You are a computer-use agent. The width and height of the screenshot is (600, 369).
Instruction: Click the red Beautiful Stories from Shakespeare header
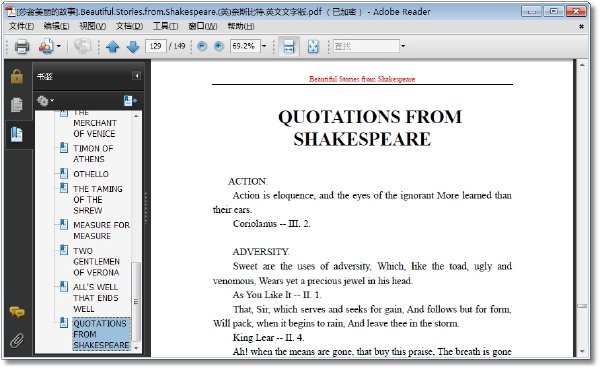[362, 79]
